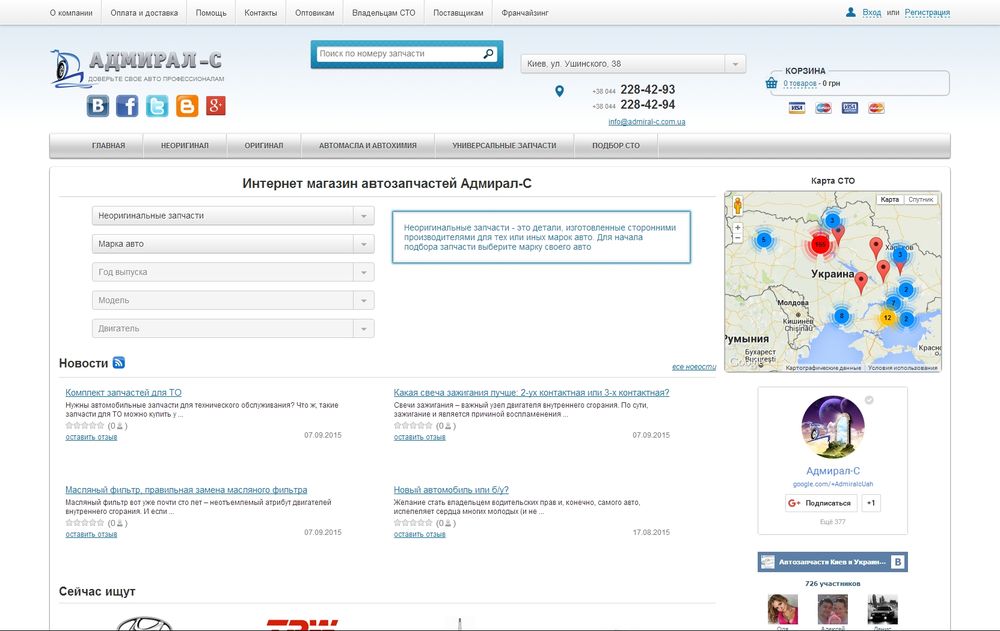The height and width of the screenshot is (631, 1000).
Task: Switch the map to Карта view
Action: [x=890, y=200]
